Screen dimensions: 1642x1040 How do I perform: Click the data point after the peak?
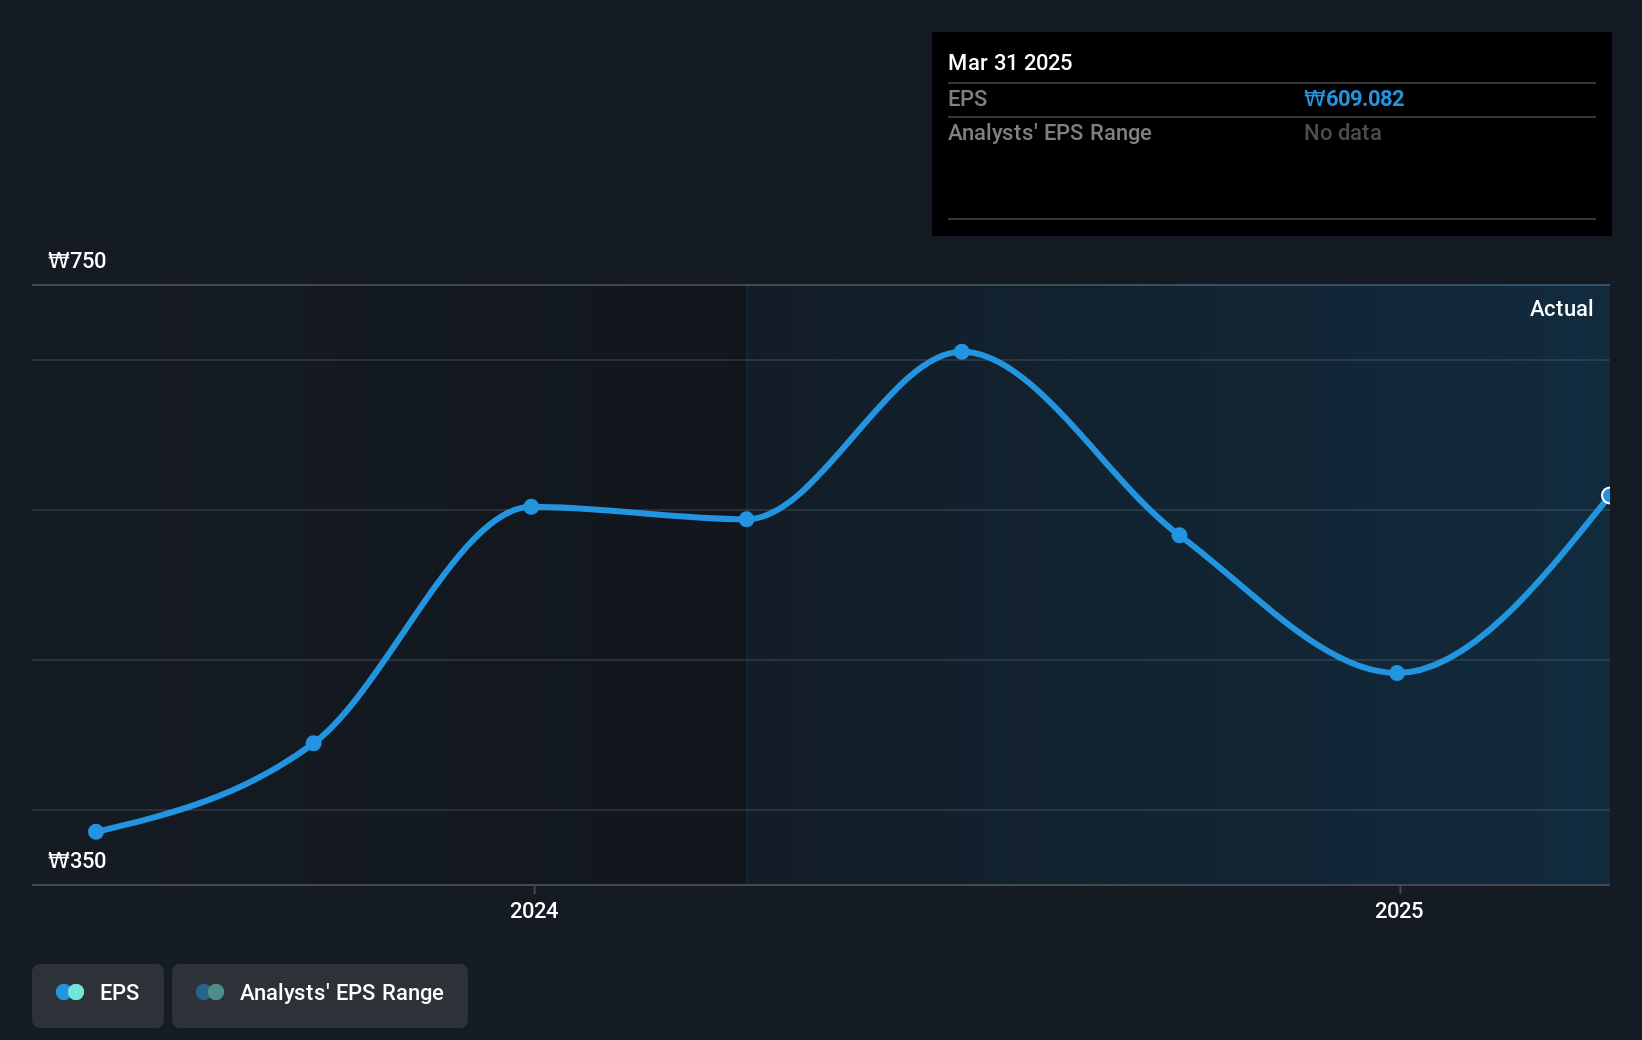pyautogui.click(x=1180, y=536)
